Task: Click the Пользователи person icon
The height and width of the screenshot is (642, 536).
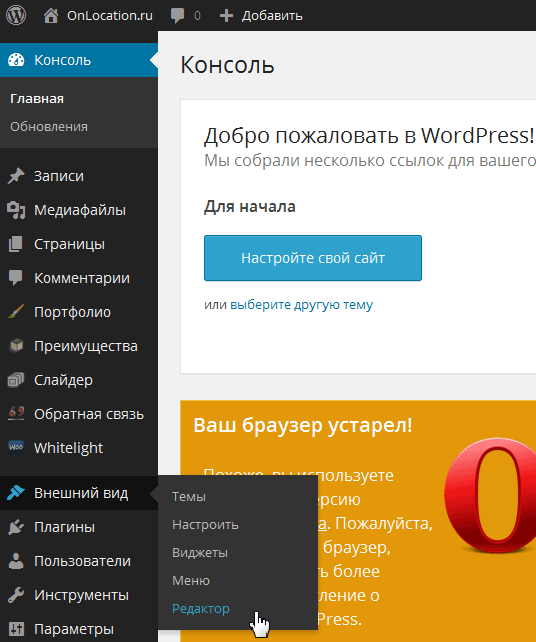Action: (16, 561)
